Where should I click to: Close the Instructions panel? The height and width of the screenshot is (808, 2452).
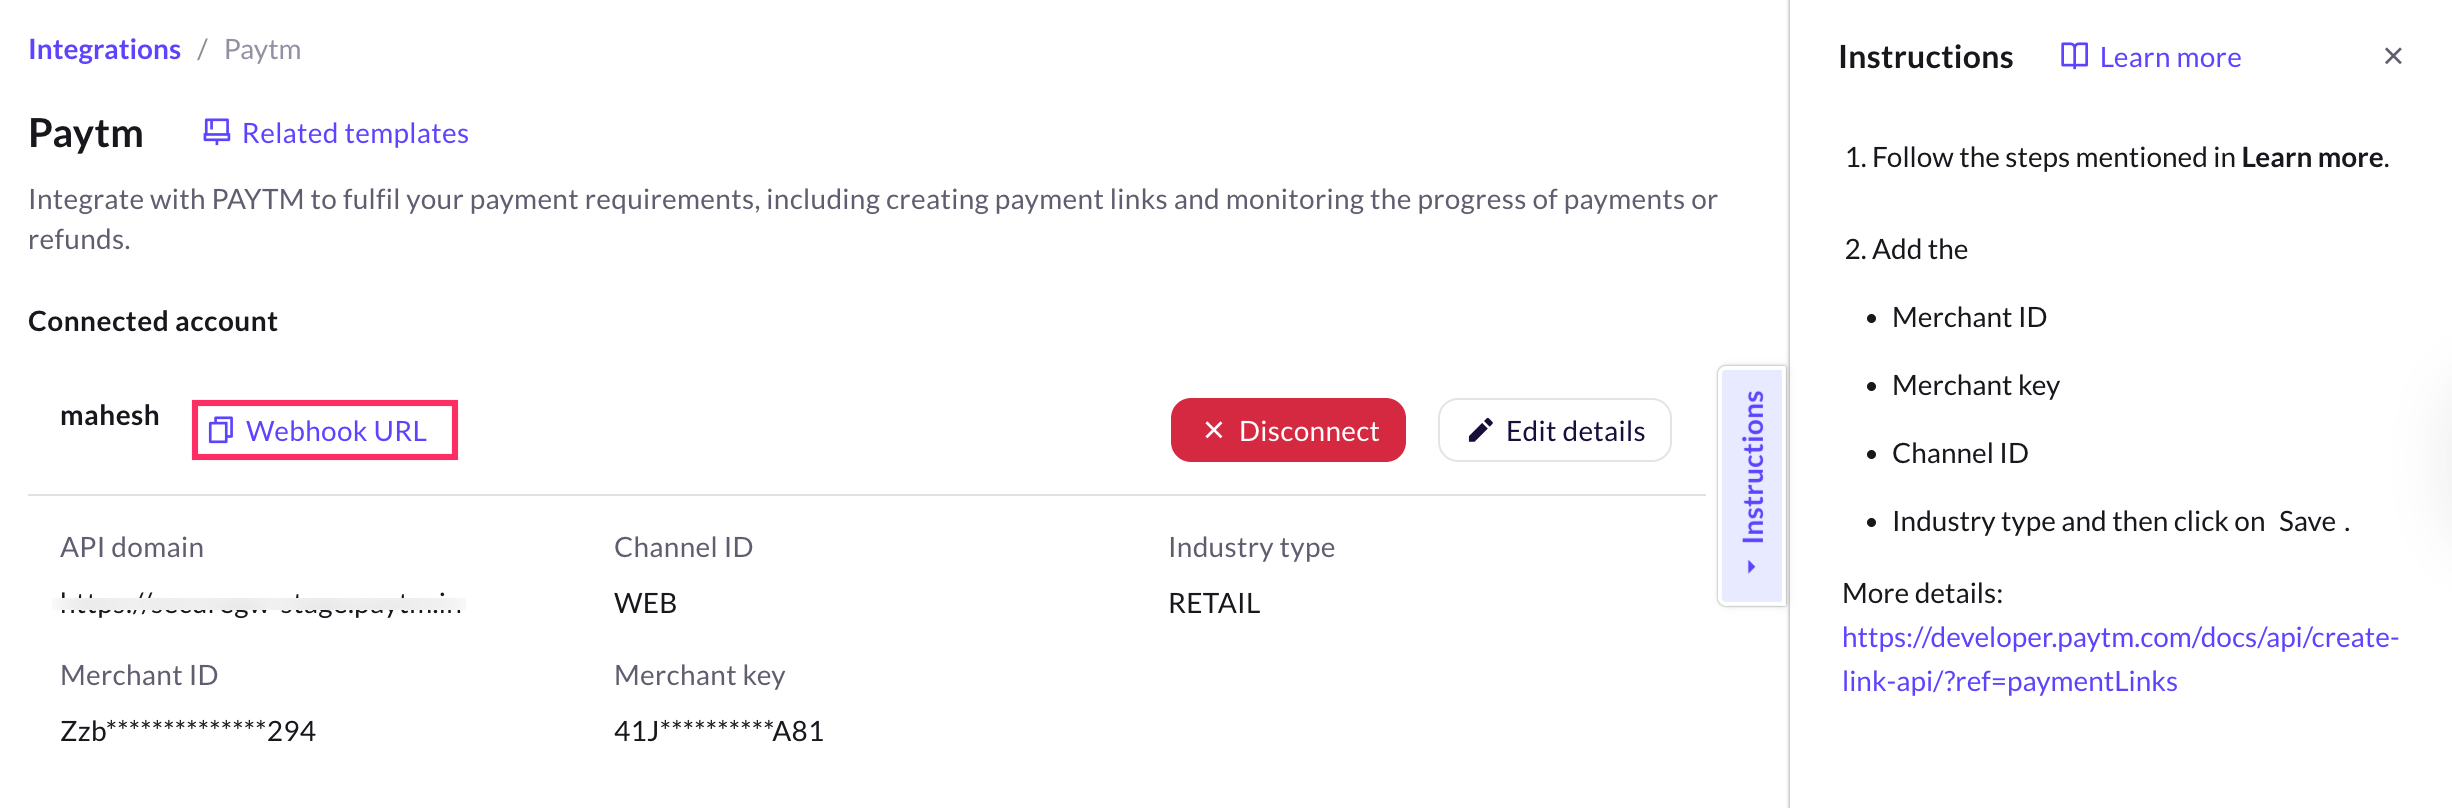tap(2392, 57)
